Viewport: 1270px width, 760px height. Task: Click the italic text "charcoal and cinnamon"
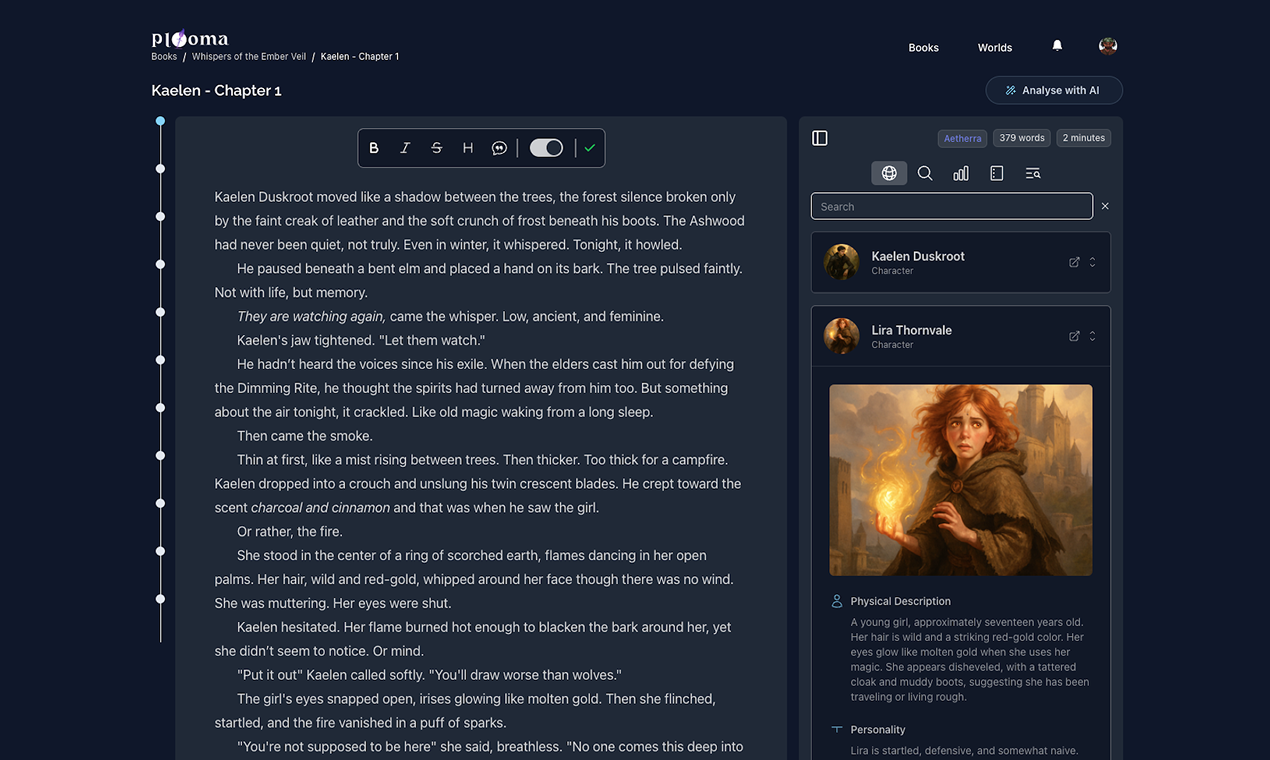(320, 508)
